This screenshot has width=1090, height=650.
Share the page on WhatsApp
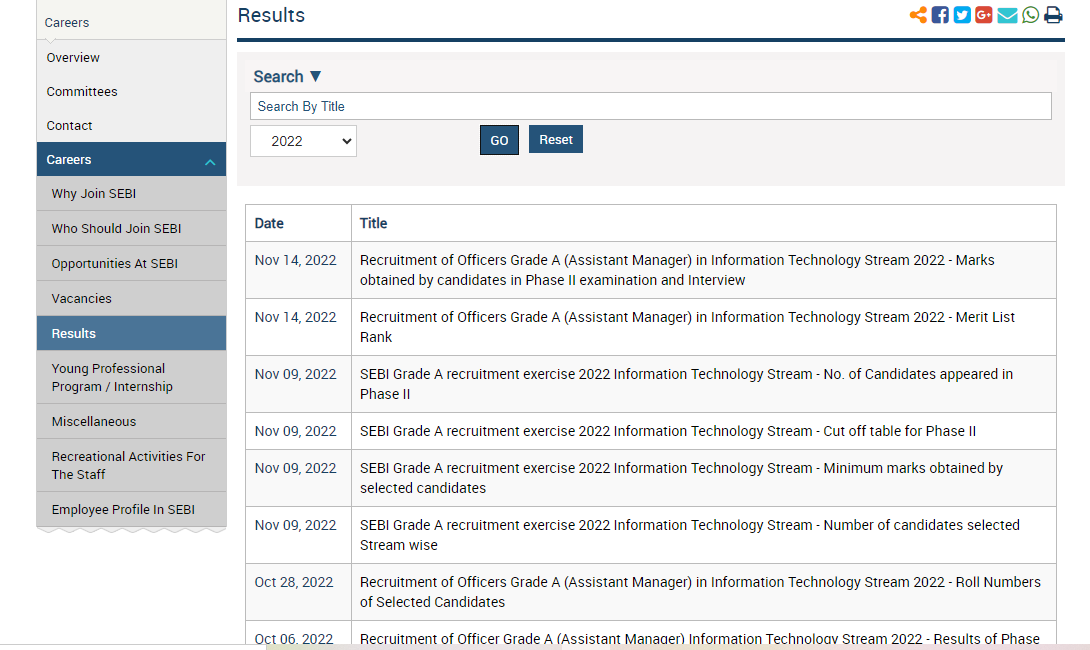click(x=1030, y=15)
